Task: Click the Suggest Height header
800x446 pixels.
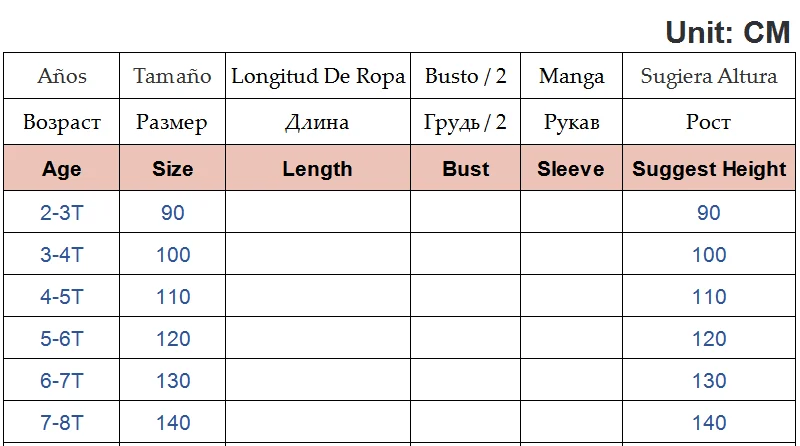Action: pos(709,169)
